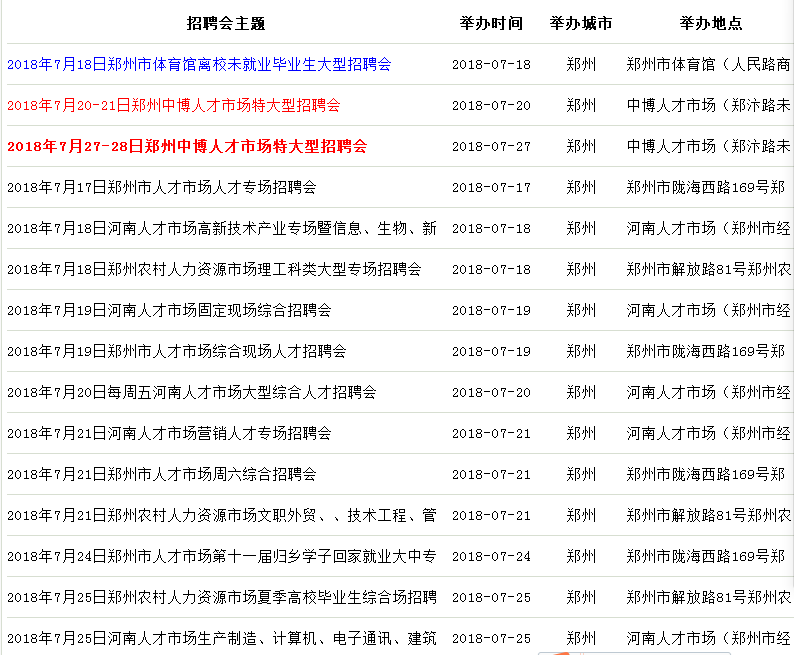This screenshot has height=655, width=794.
Task: Select the date 2018-07-20 in the 每周五 row
Action: pos(491,393)
